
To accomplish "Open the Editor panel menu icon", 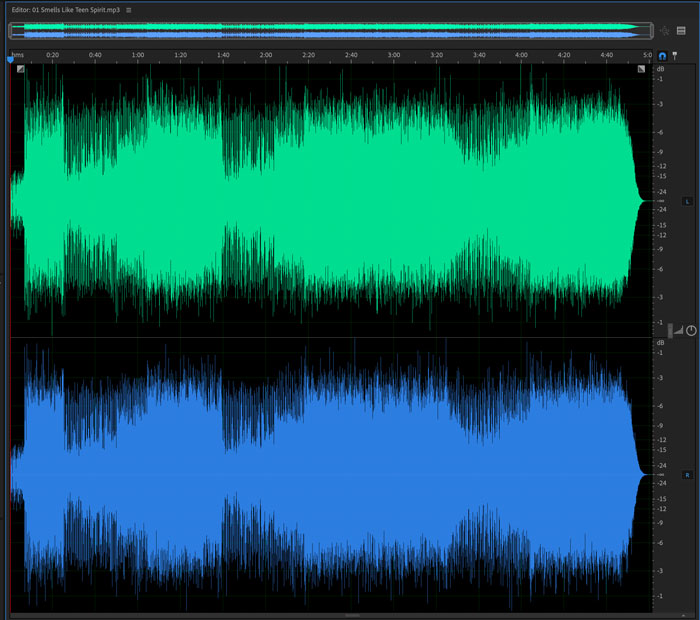I will pyautogui.click(x=129, y=10).
